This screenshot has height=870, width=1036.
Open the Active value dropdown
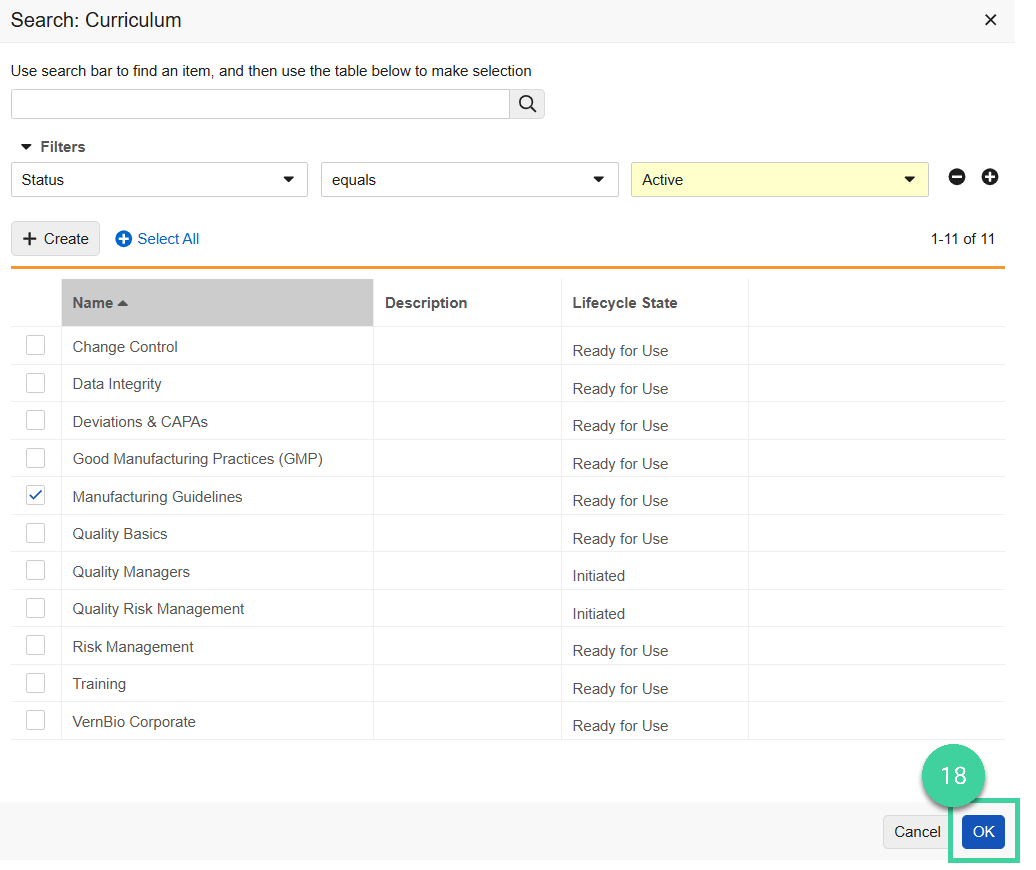(x=779, y=180)
